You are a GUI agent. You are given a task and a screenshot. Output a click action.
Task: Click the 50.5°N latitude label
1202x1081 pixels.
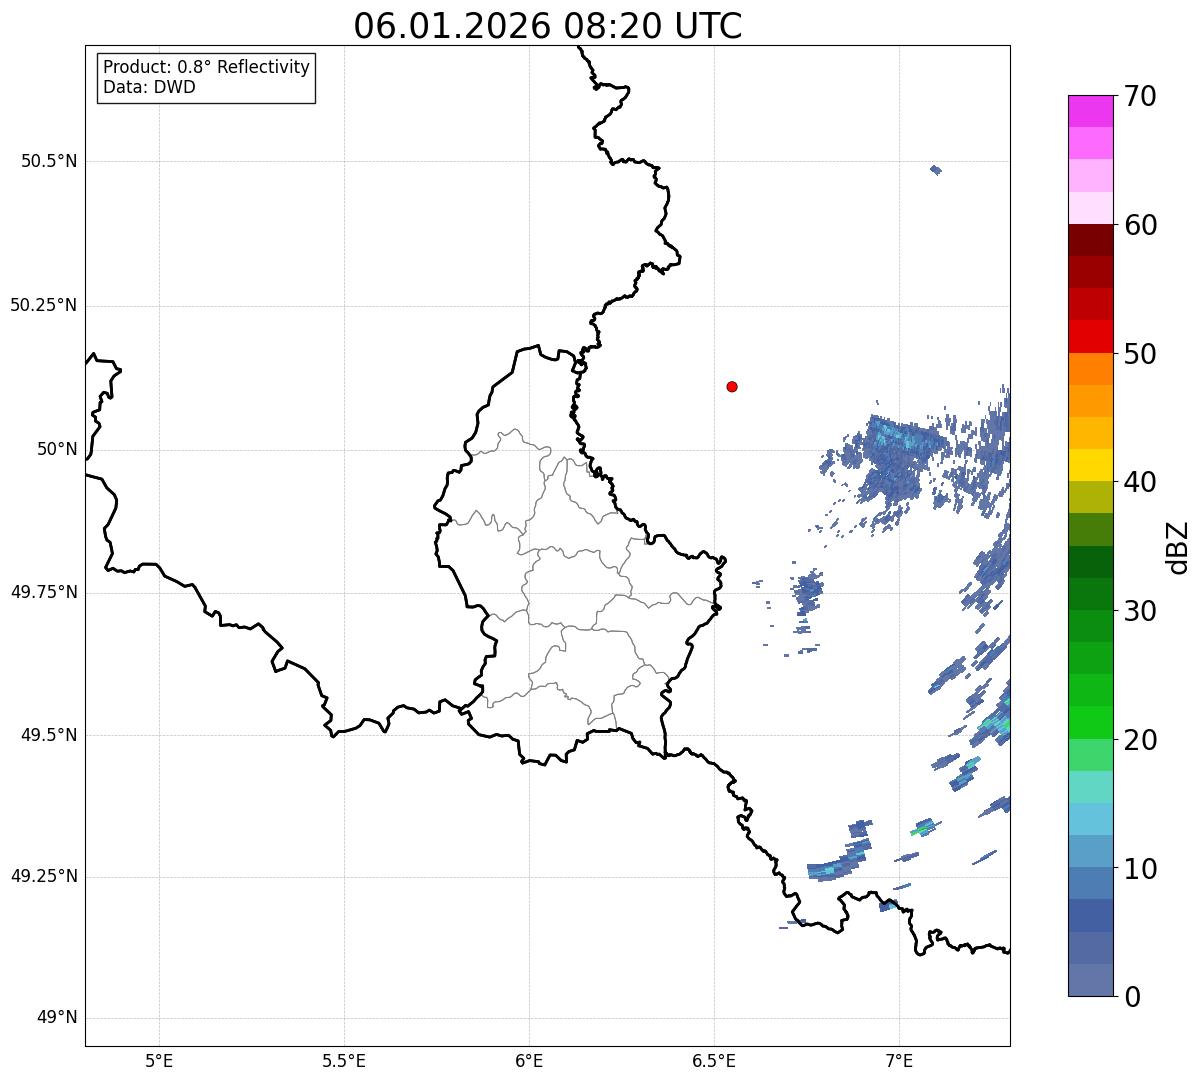click(49, 161)
